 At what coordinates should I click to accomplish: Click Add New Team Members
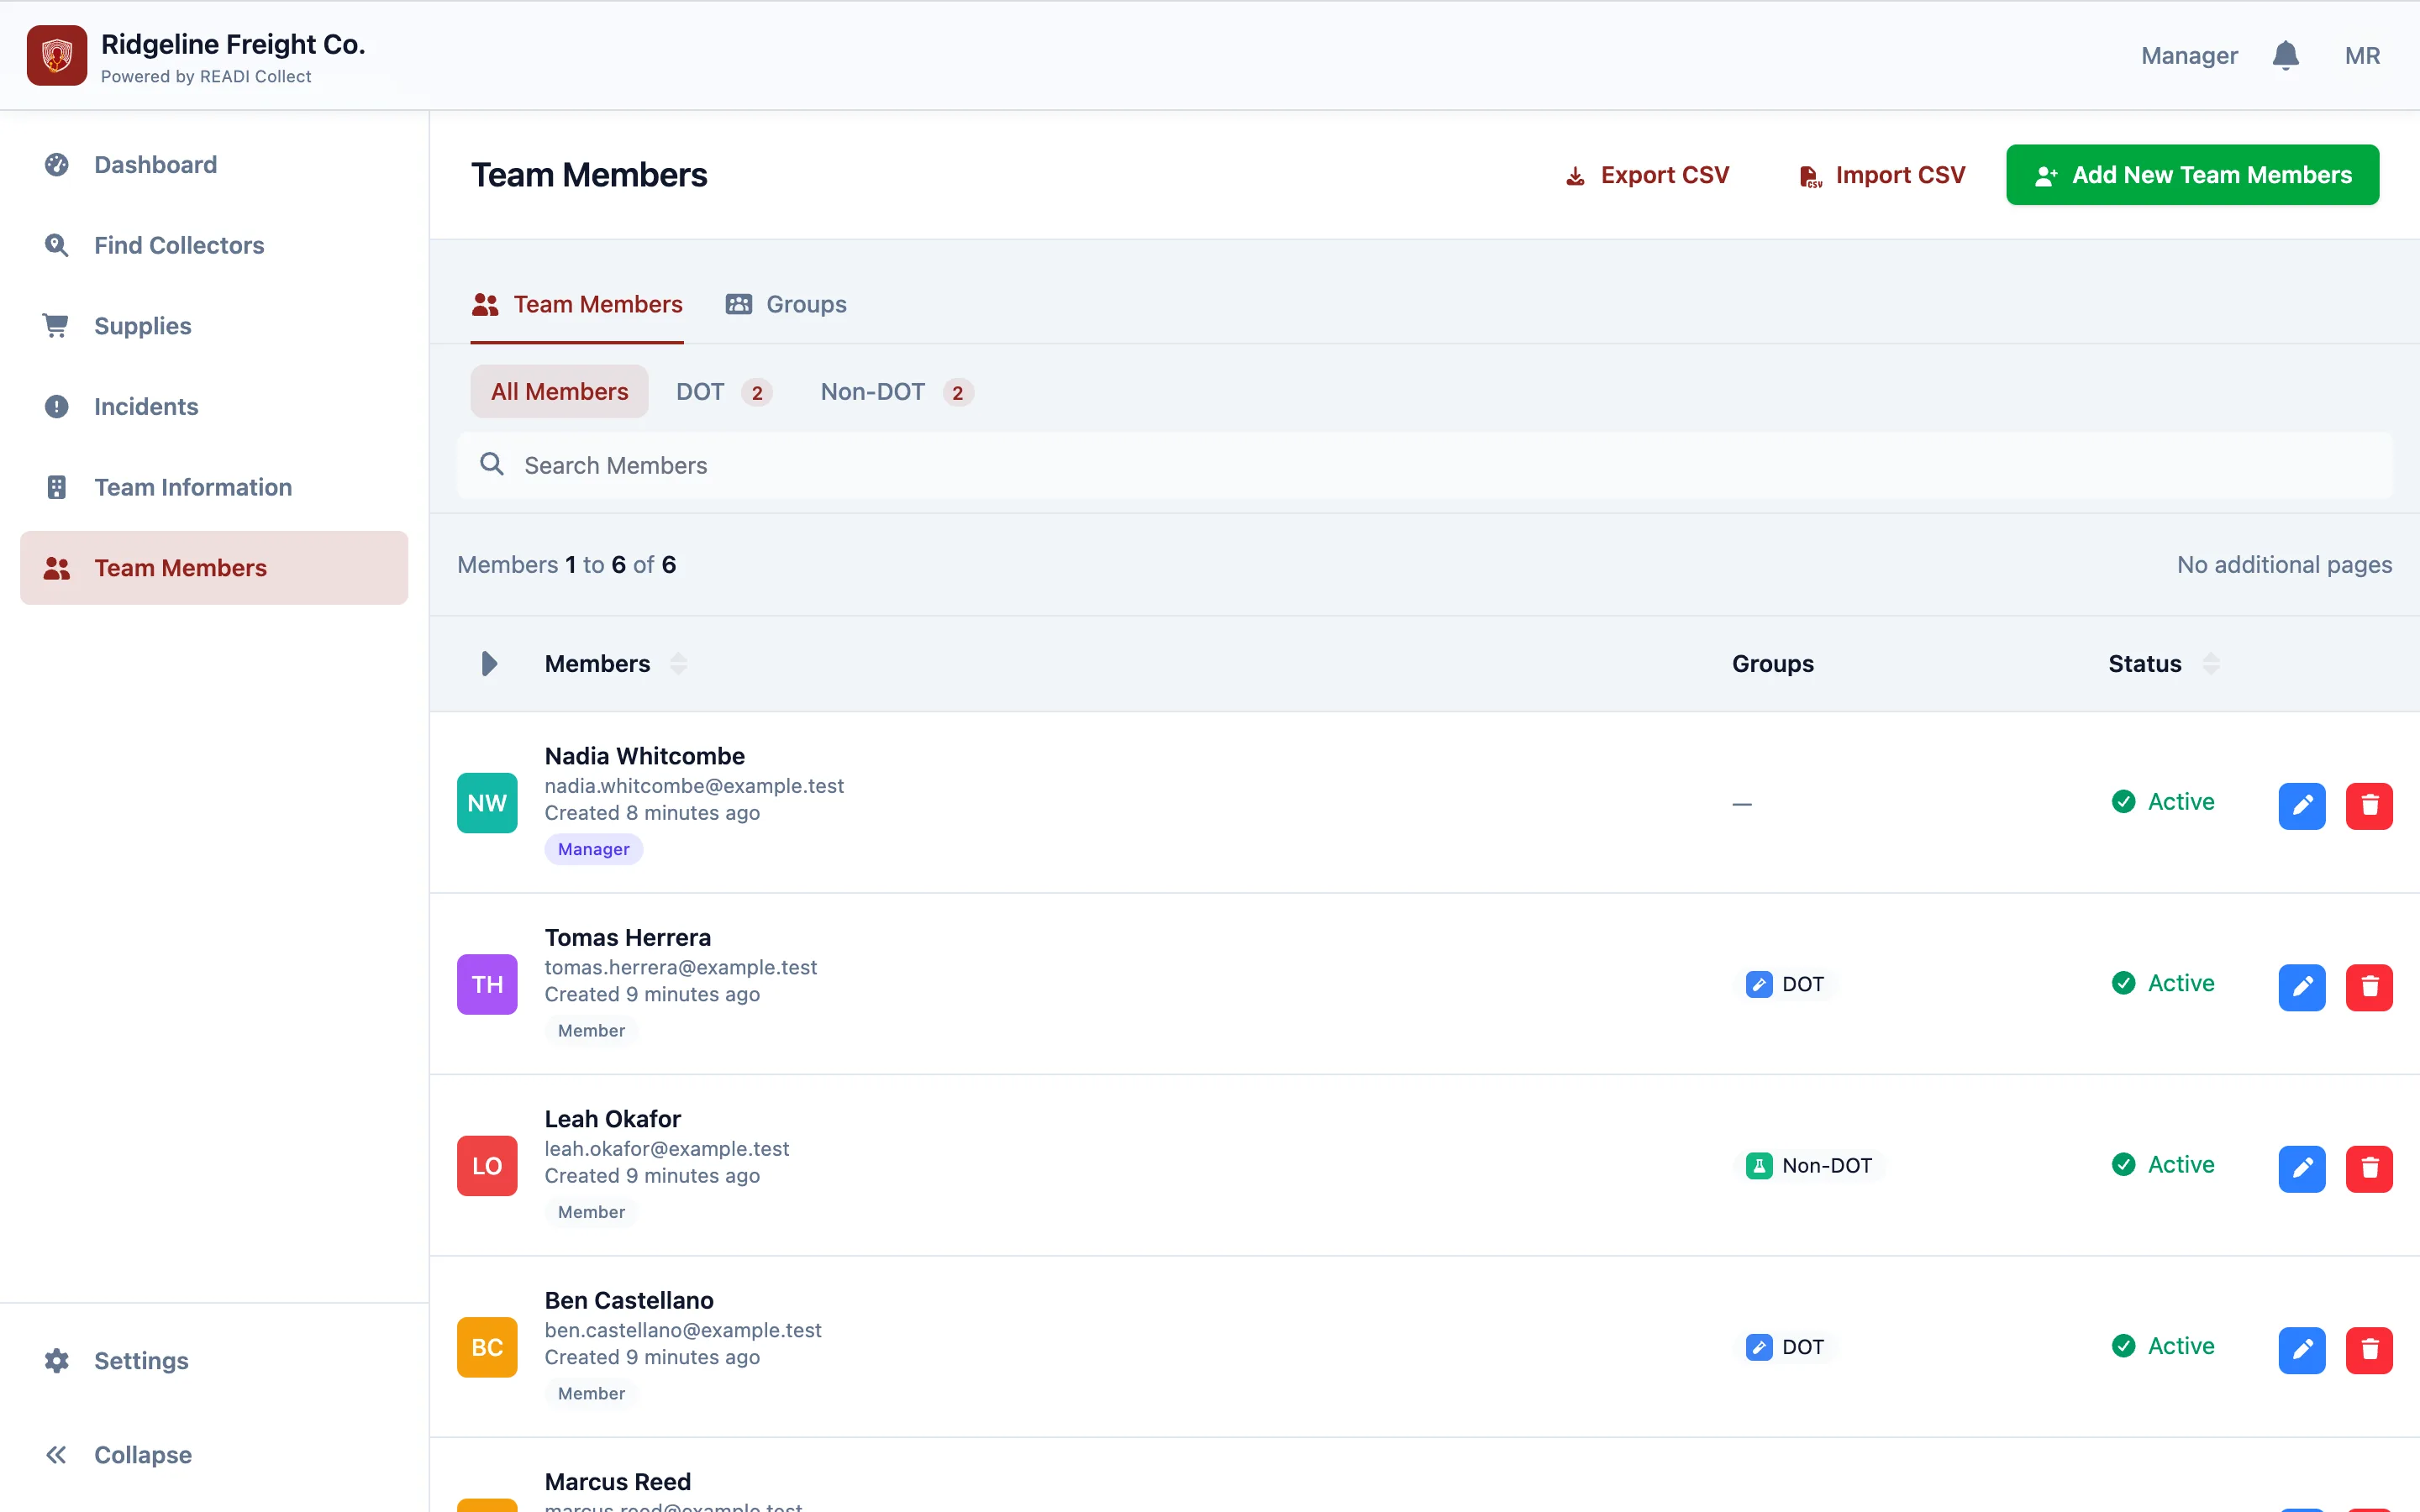coord(2192,175)
